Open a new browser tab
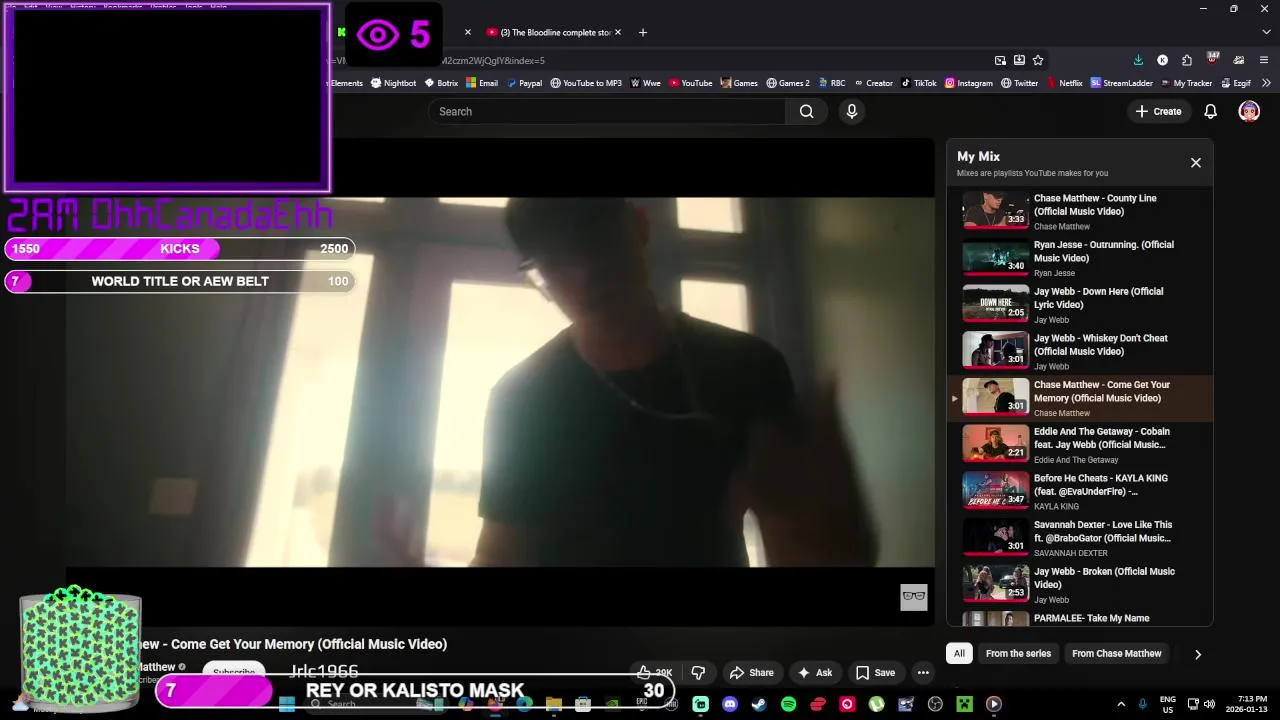The height and width of the screenshot is (720, 1280). [x=643, y=32]
